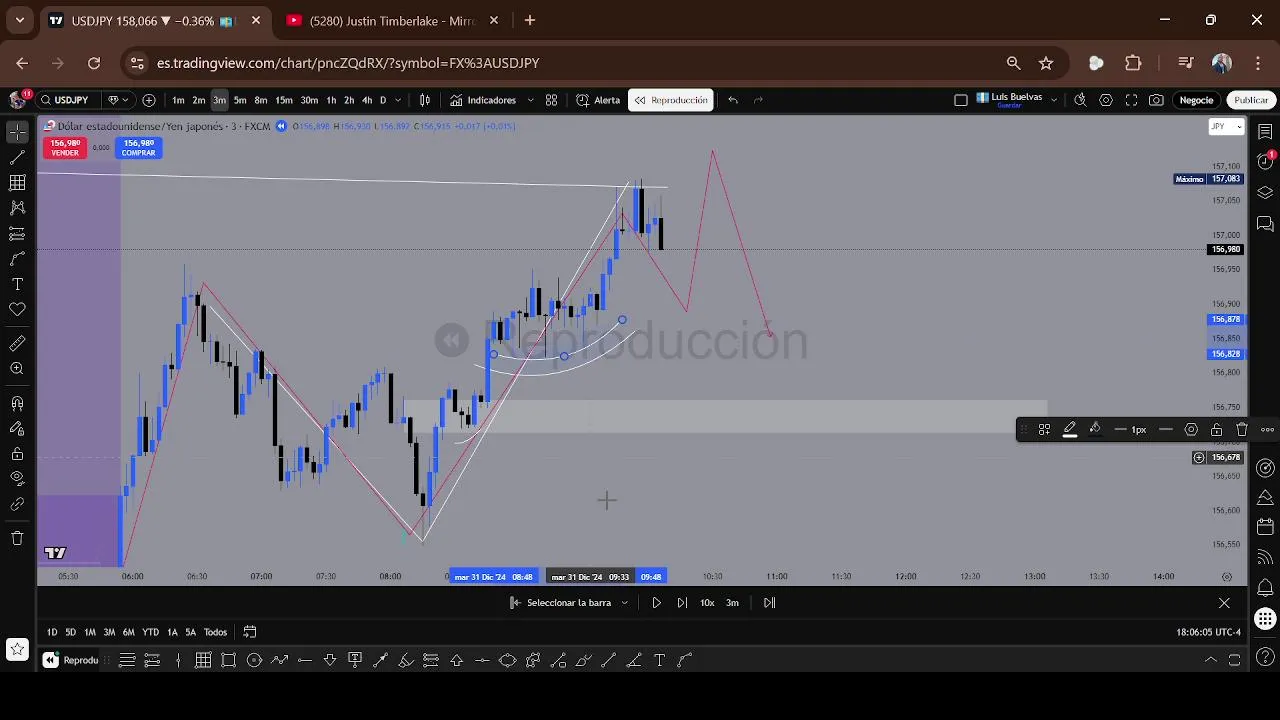Image resolution: width=1280 pixels, height=720 pixels.
Task: Click the add symbol plus icon
Action: 149,100
